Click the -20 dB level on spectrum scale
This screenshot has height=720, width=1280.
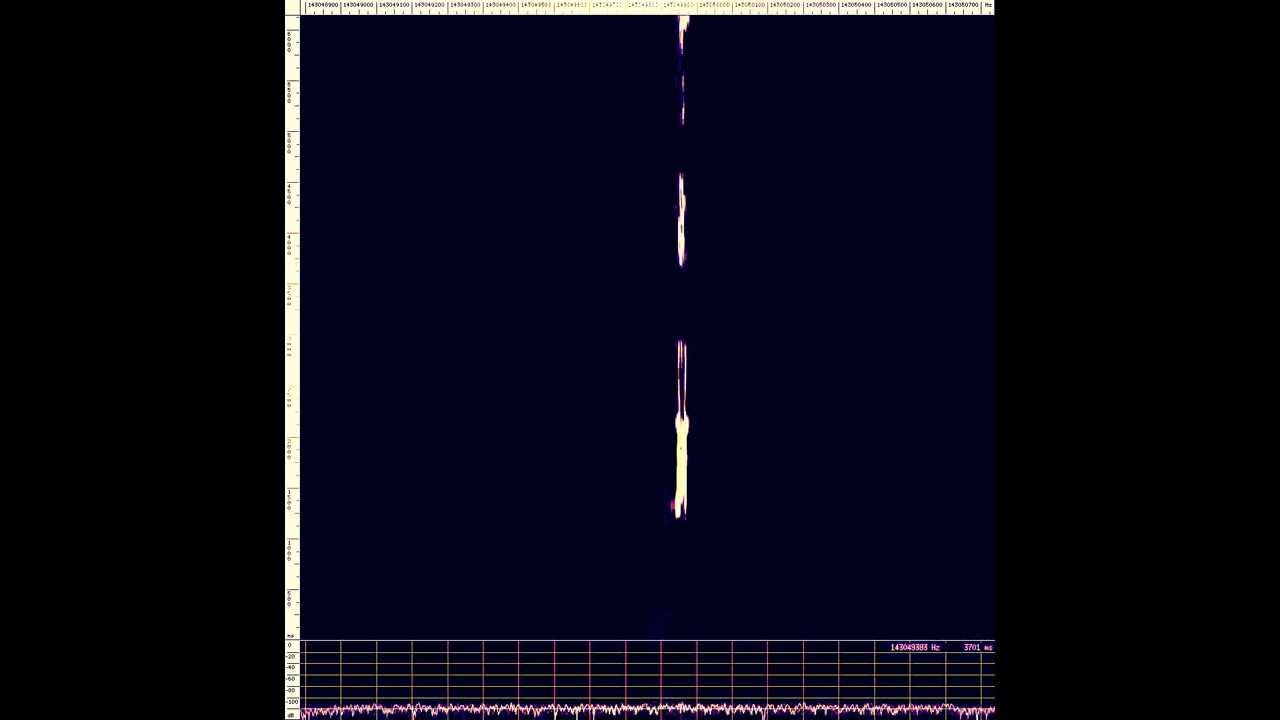click(291, 657)
